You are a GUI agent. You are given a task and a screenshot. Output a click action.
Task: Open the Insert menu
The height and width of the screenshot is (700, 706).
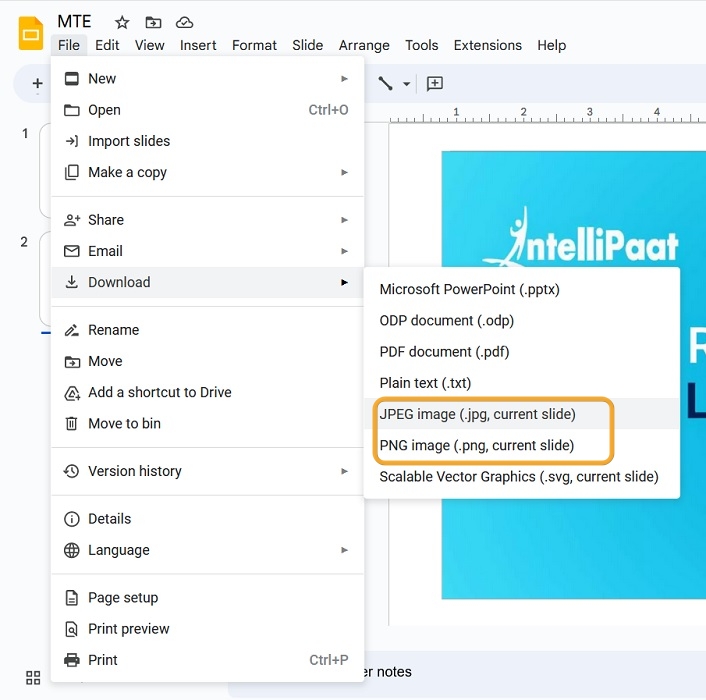(198, 45)
